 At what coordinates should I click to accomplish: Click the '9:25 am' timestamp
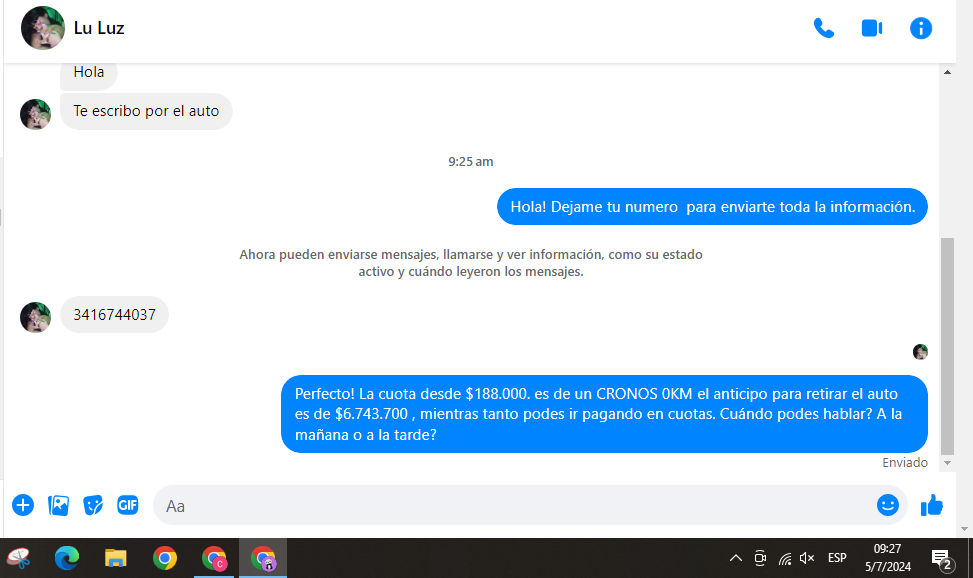[471, 161]
